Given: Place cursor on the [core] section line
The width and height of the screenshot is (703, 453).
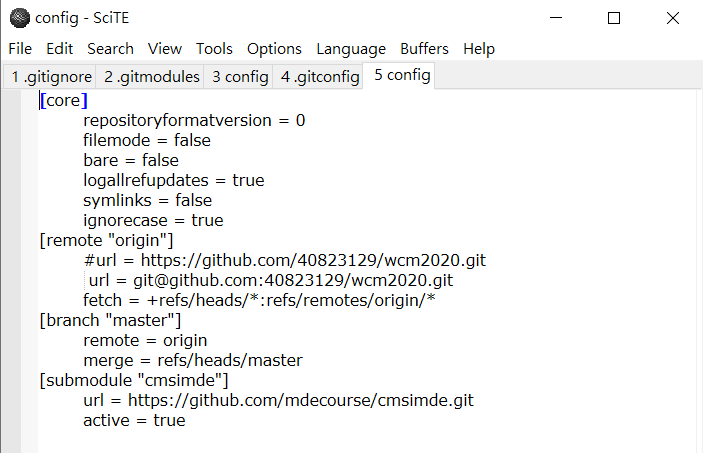Looking at the screenshot, I should (x=64, y=100).
